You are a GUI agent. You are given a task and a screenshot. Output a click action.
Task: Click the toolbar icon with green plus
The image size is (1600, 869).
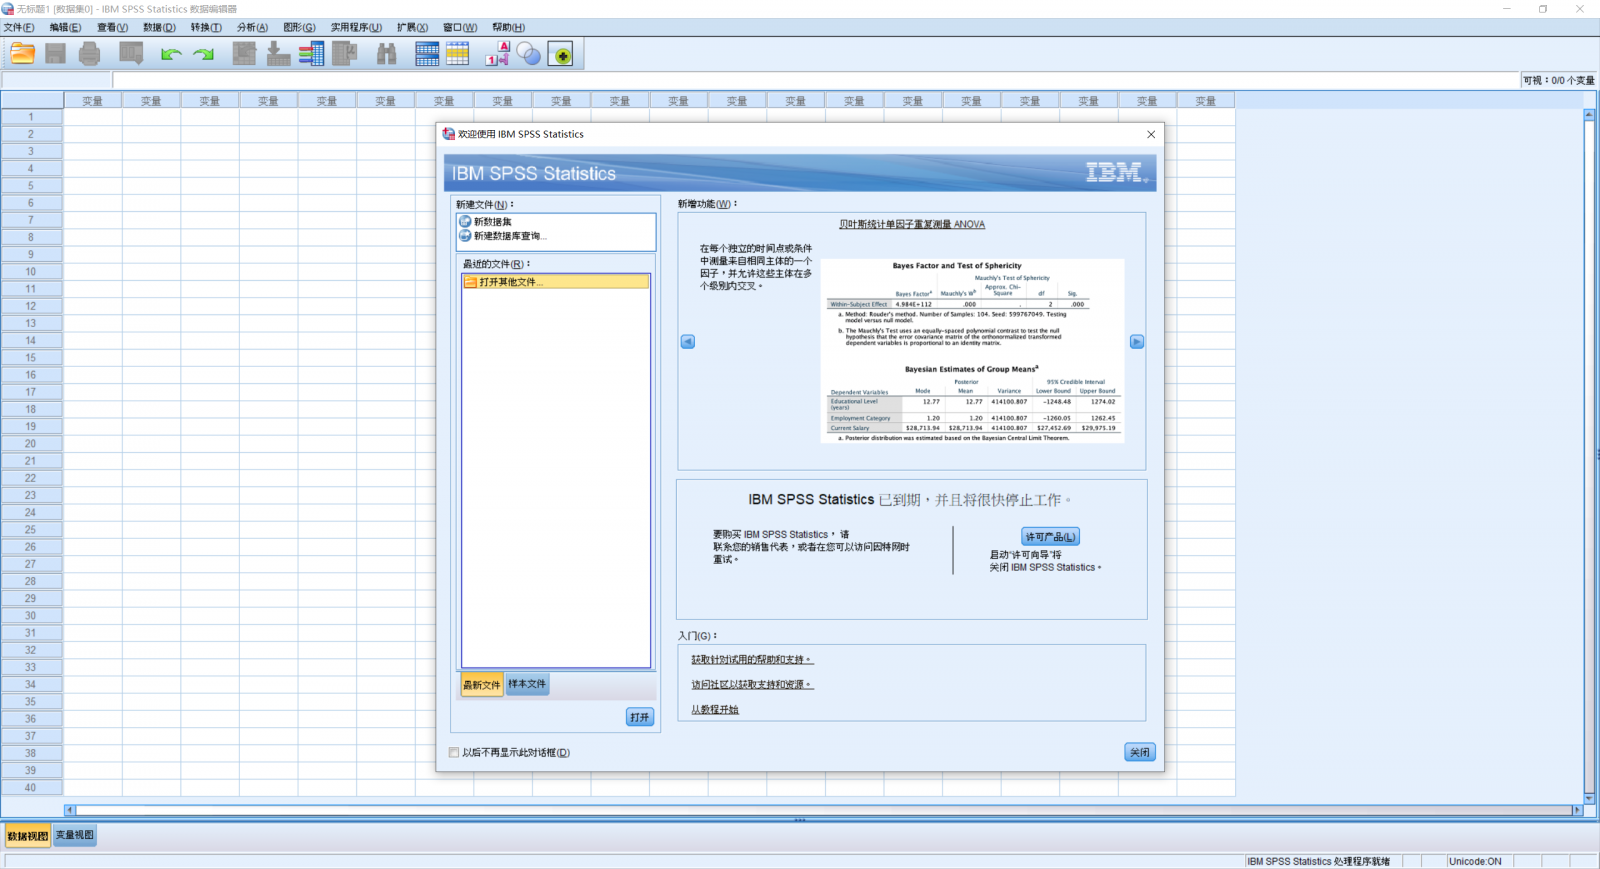click(561, 54)
